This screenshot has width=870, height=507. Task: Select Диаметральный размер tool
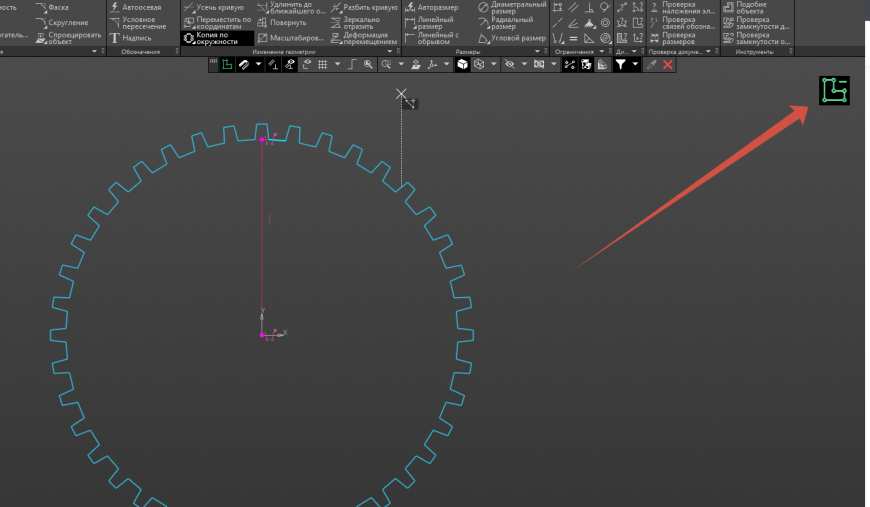tap(512, 7)
